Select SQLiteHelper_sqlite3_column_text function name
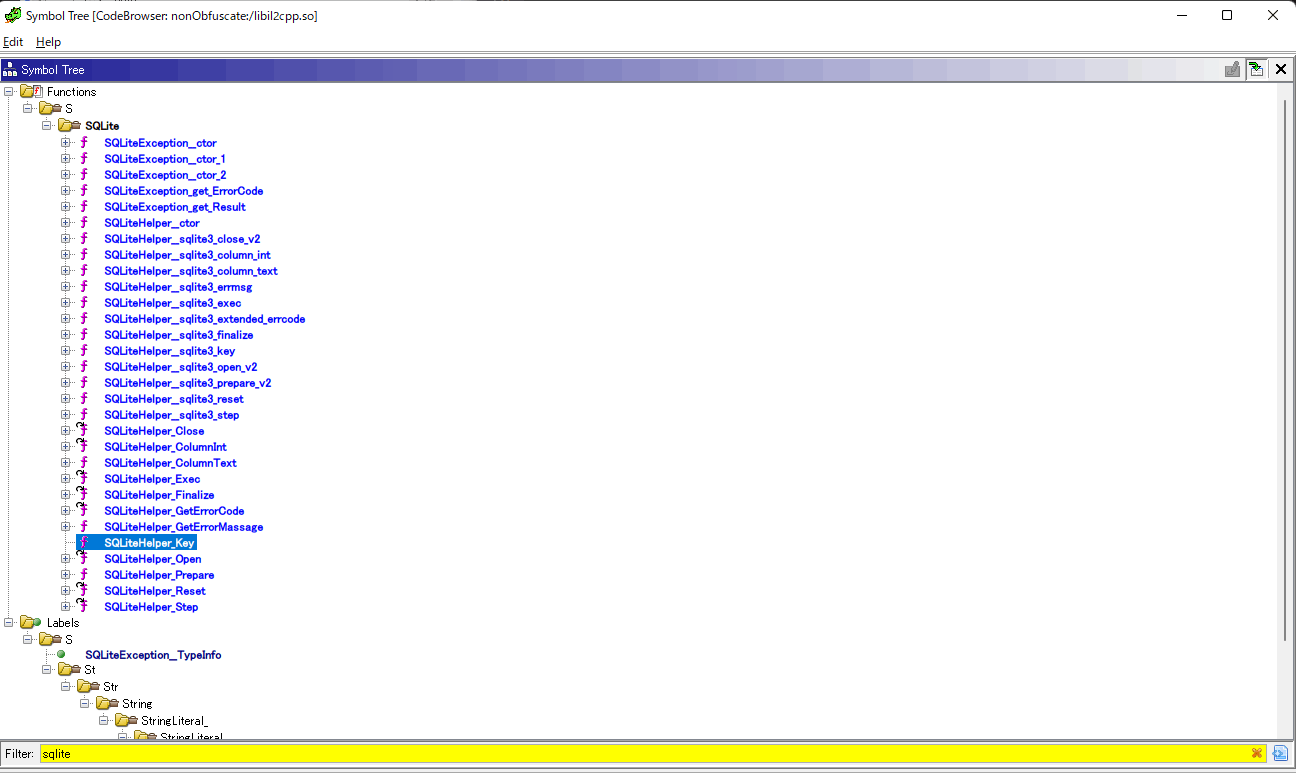Image resolution: width=1296 pixels, height=773 pixels. pos(191,271)
